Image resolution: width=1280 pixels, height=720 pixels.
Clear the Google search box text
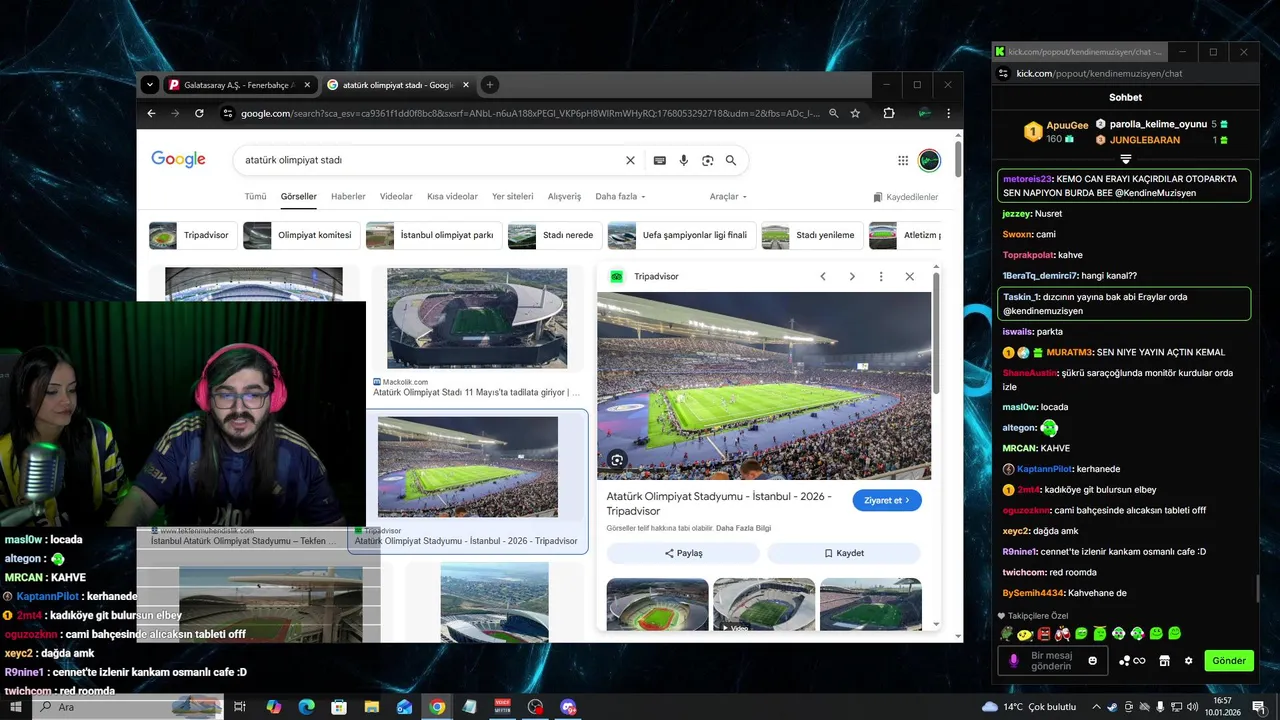(x=630, y=160)
